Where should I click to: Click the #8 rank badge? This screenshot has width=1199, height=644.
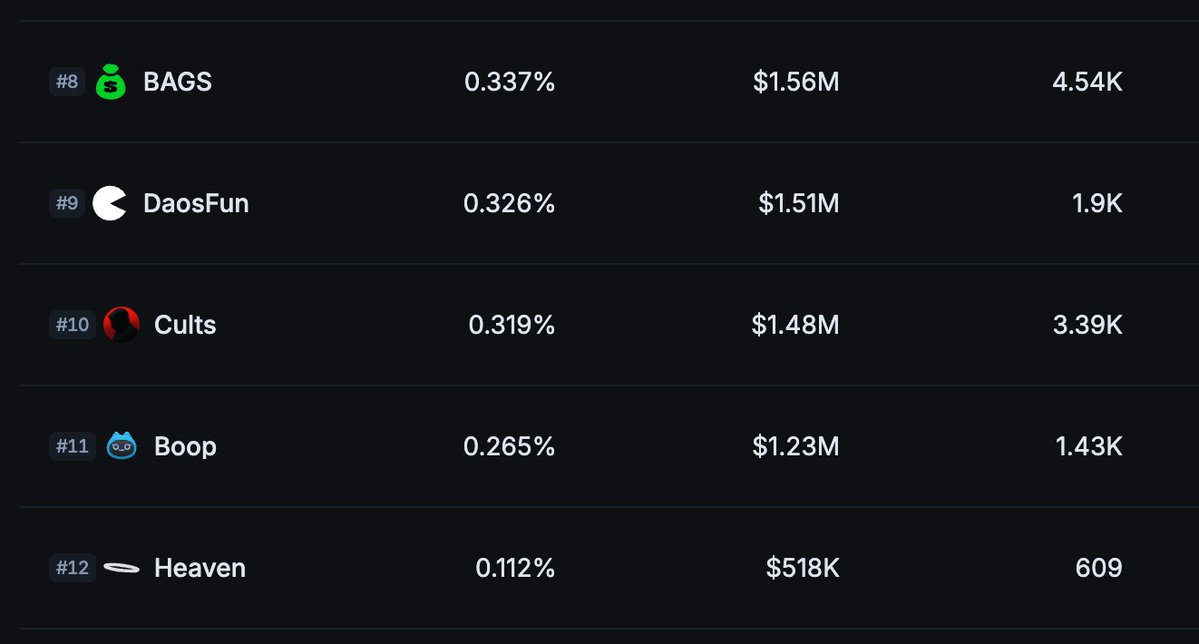pos(67,82)
